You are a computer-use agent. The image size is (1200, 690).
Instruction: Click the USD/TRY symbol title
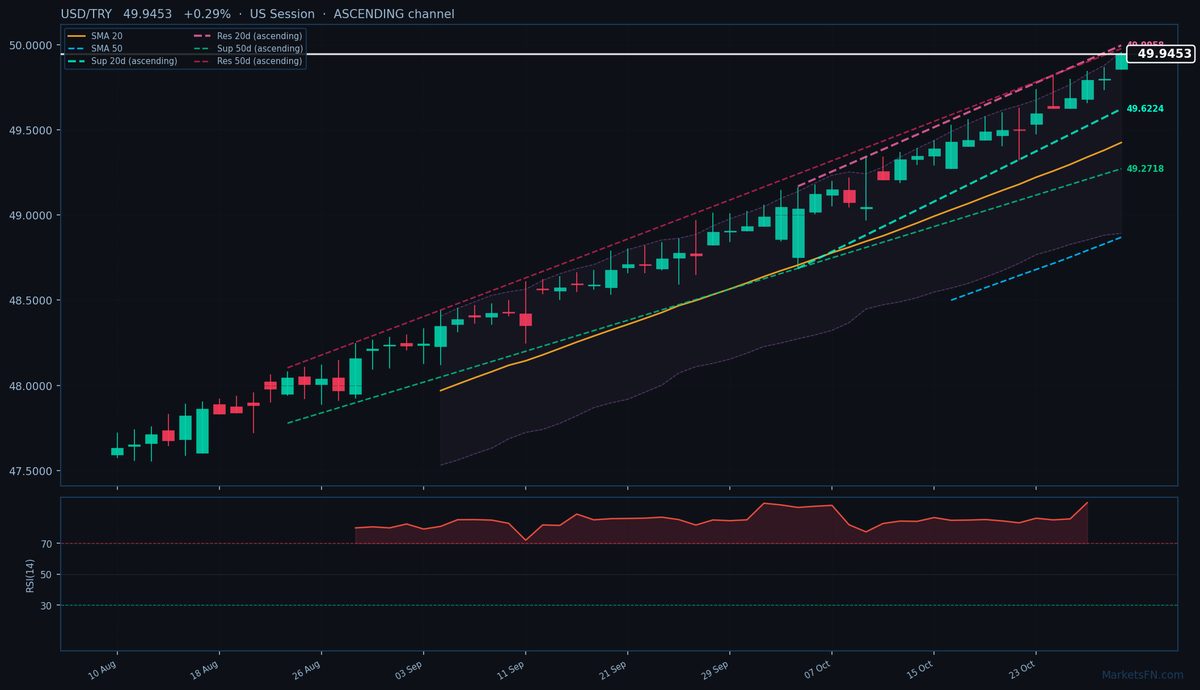tap(87, 14)
